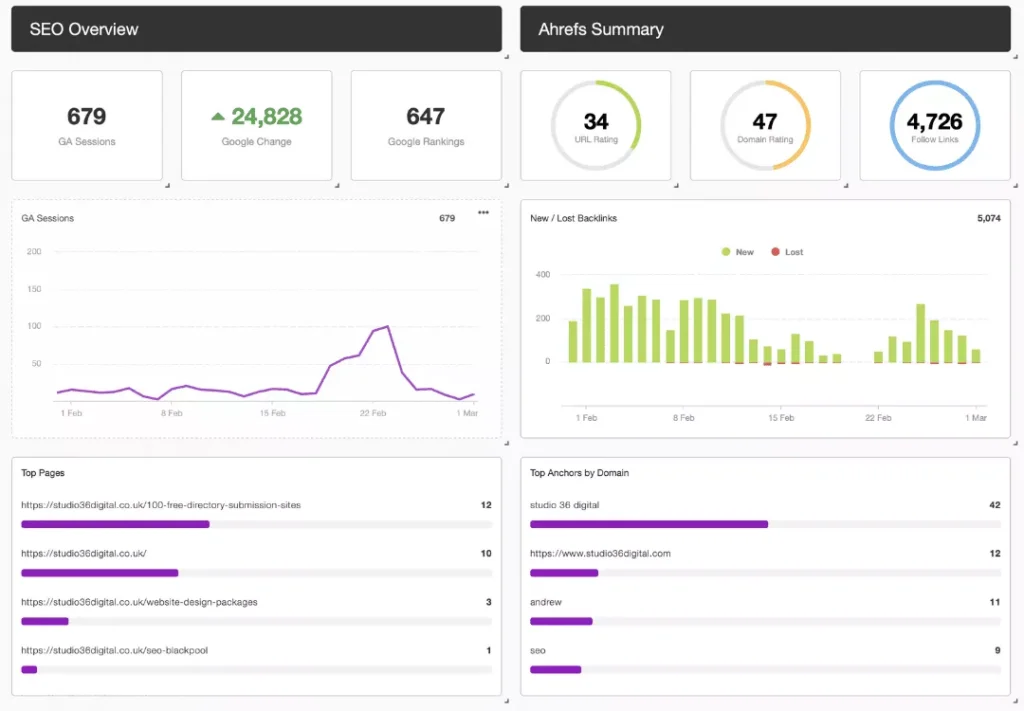Toggle the Lost series in backlinks legend

point(787,252)
